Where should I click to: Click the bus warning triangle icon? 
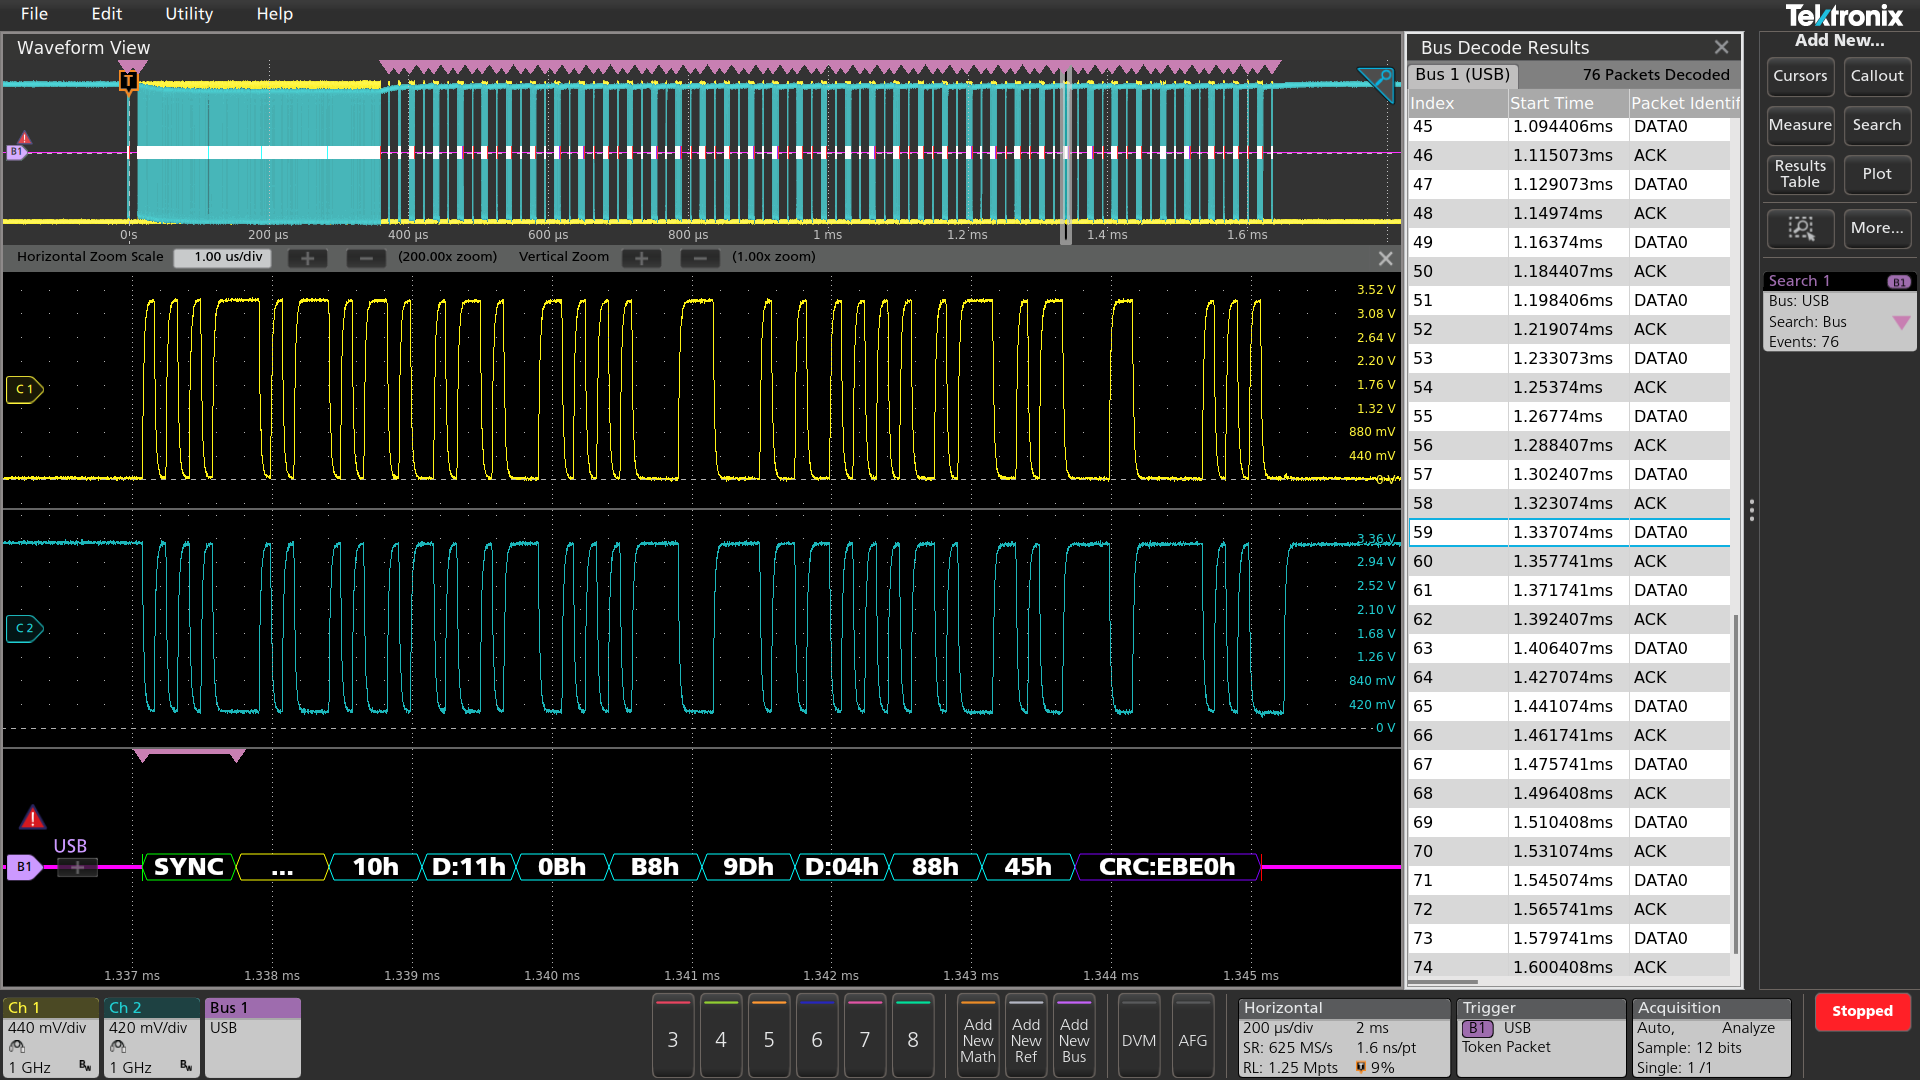33,818
